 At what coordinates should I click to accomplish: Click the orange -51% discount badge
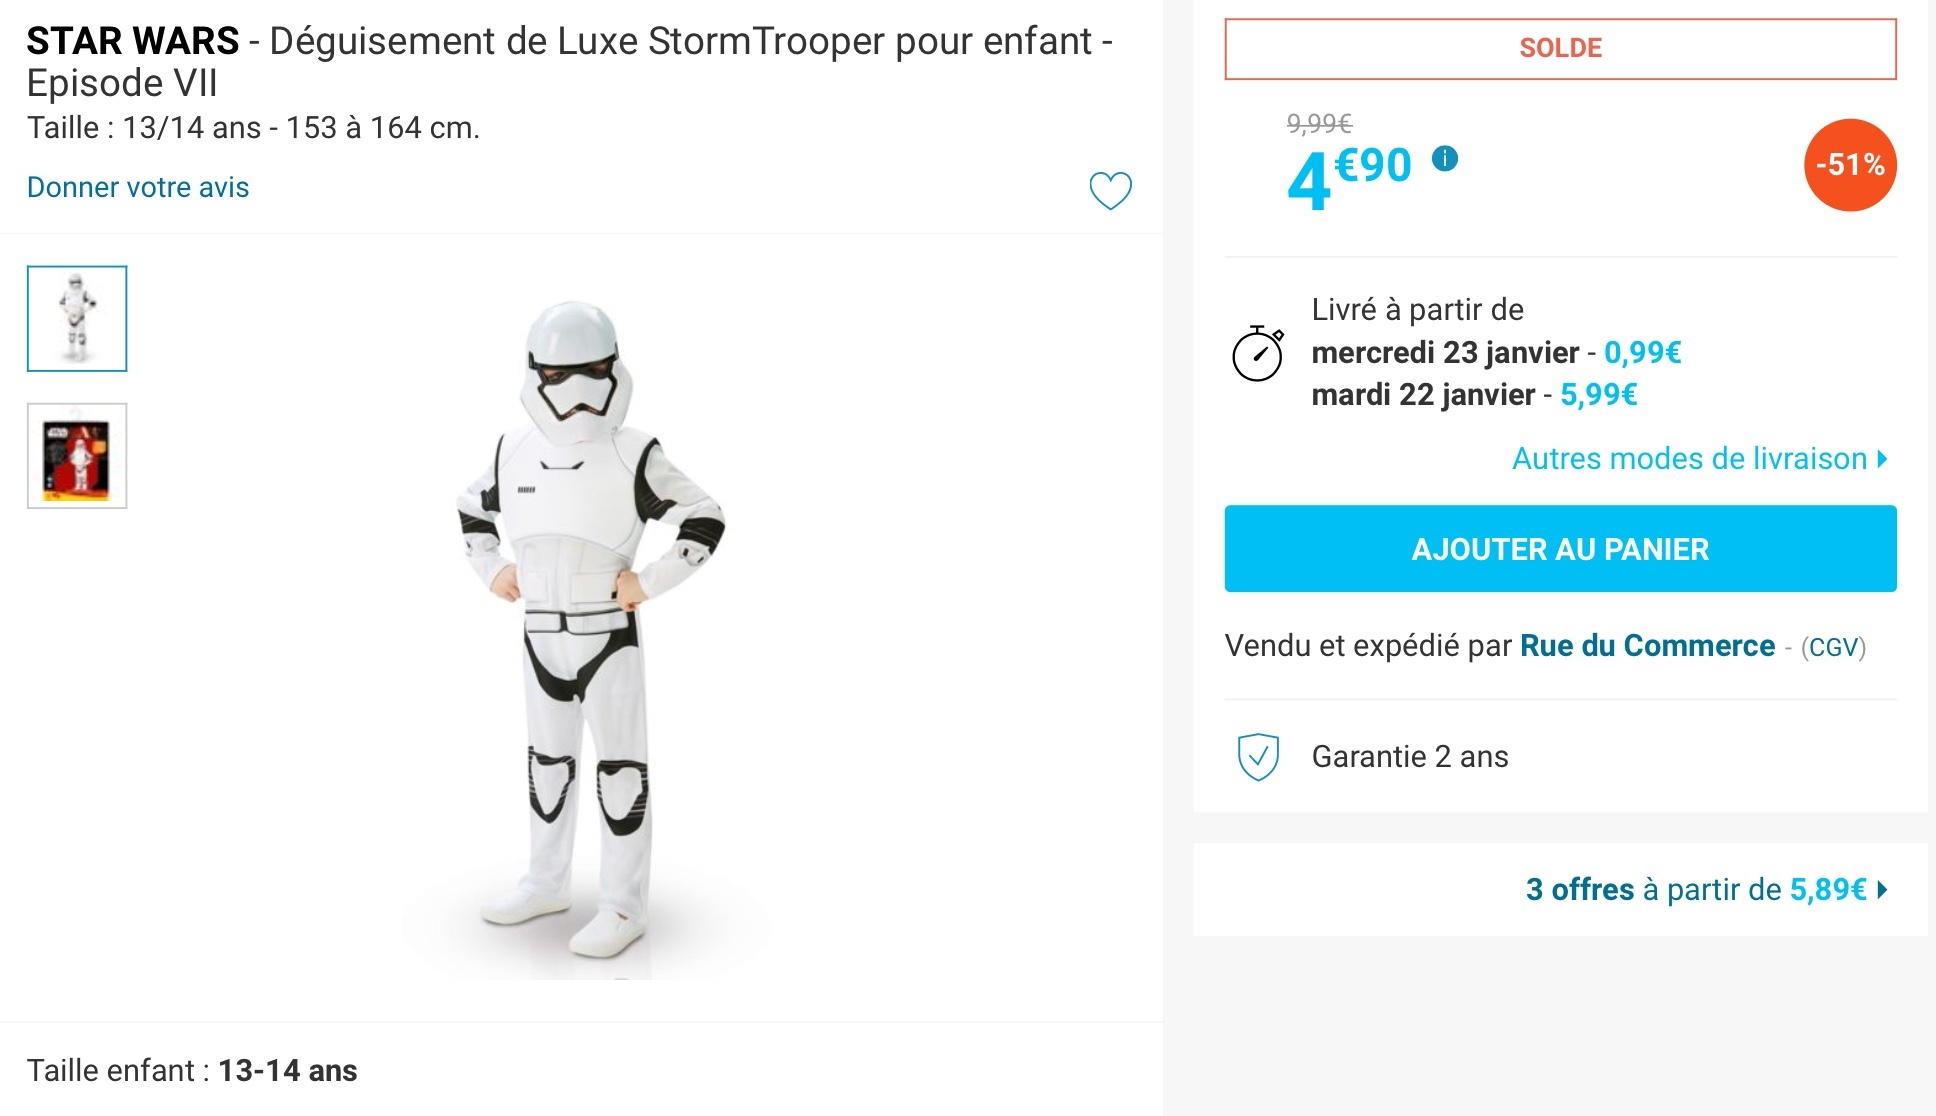[1850, 165]
